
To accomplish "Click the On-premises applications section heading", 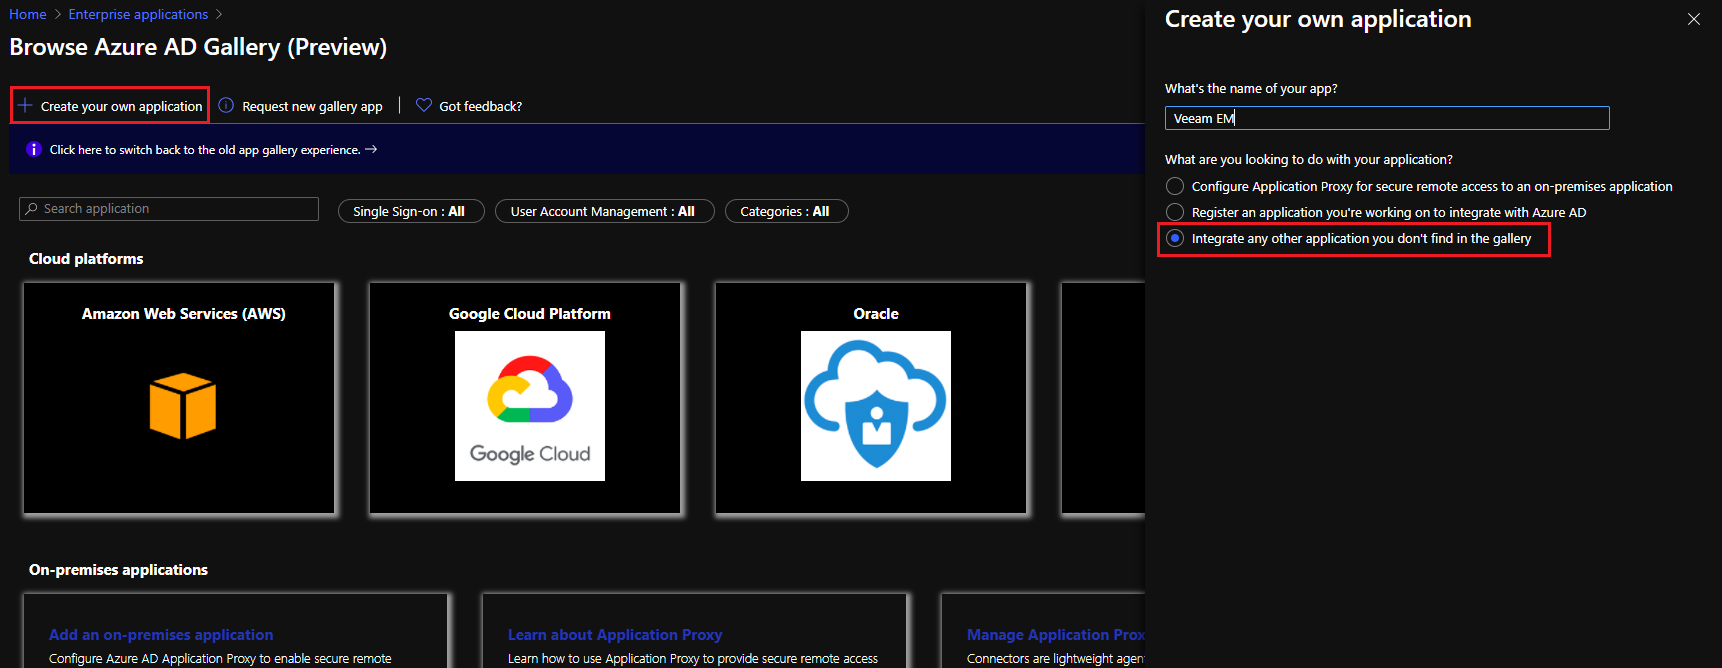I will pos(118,569).
